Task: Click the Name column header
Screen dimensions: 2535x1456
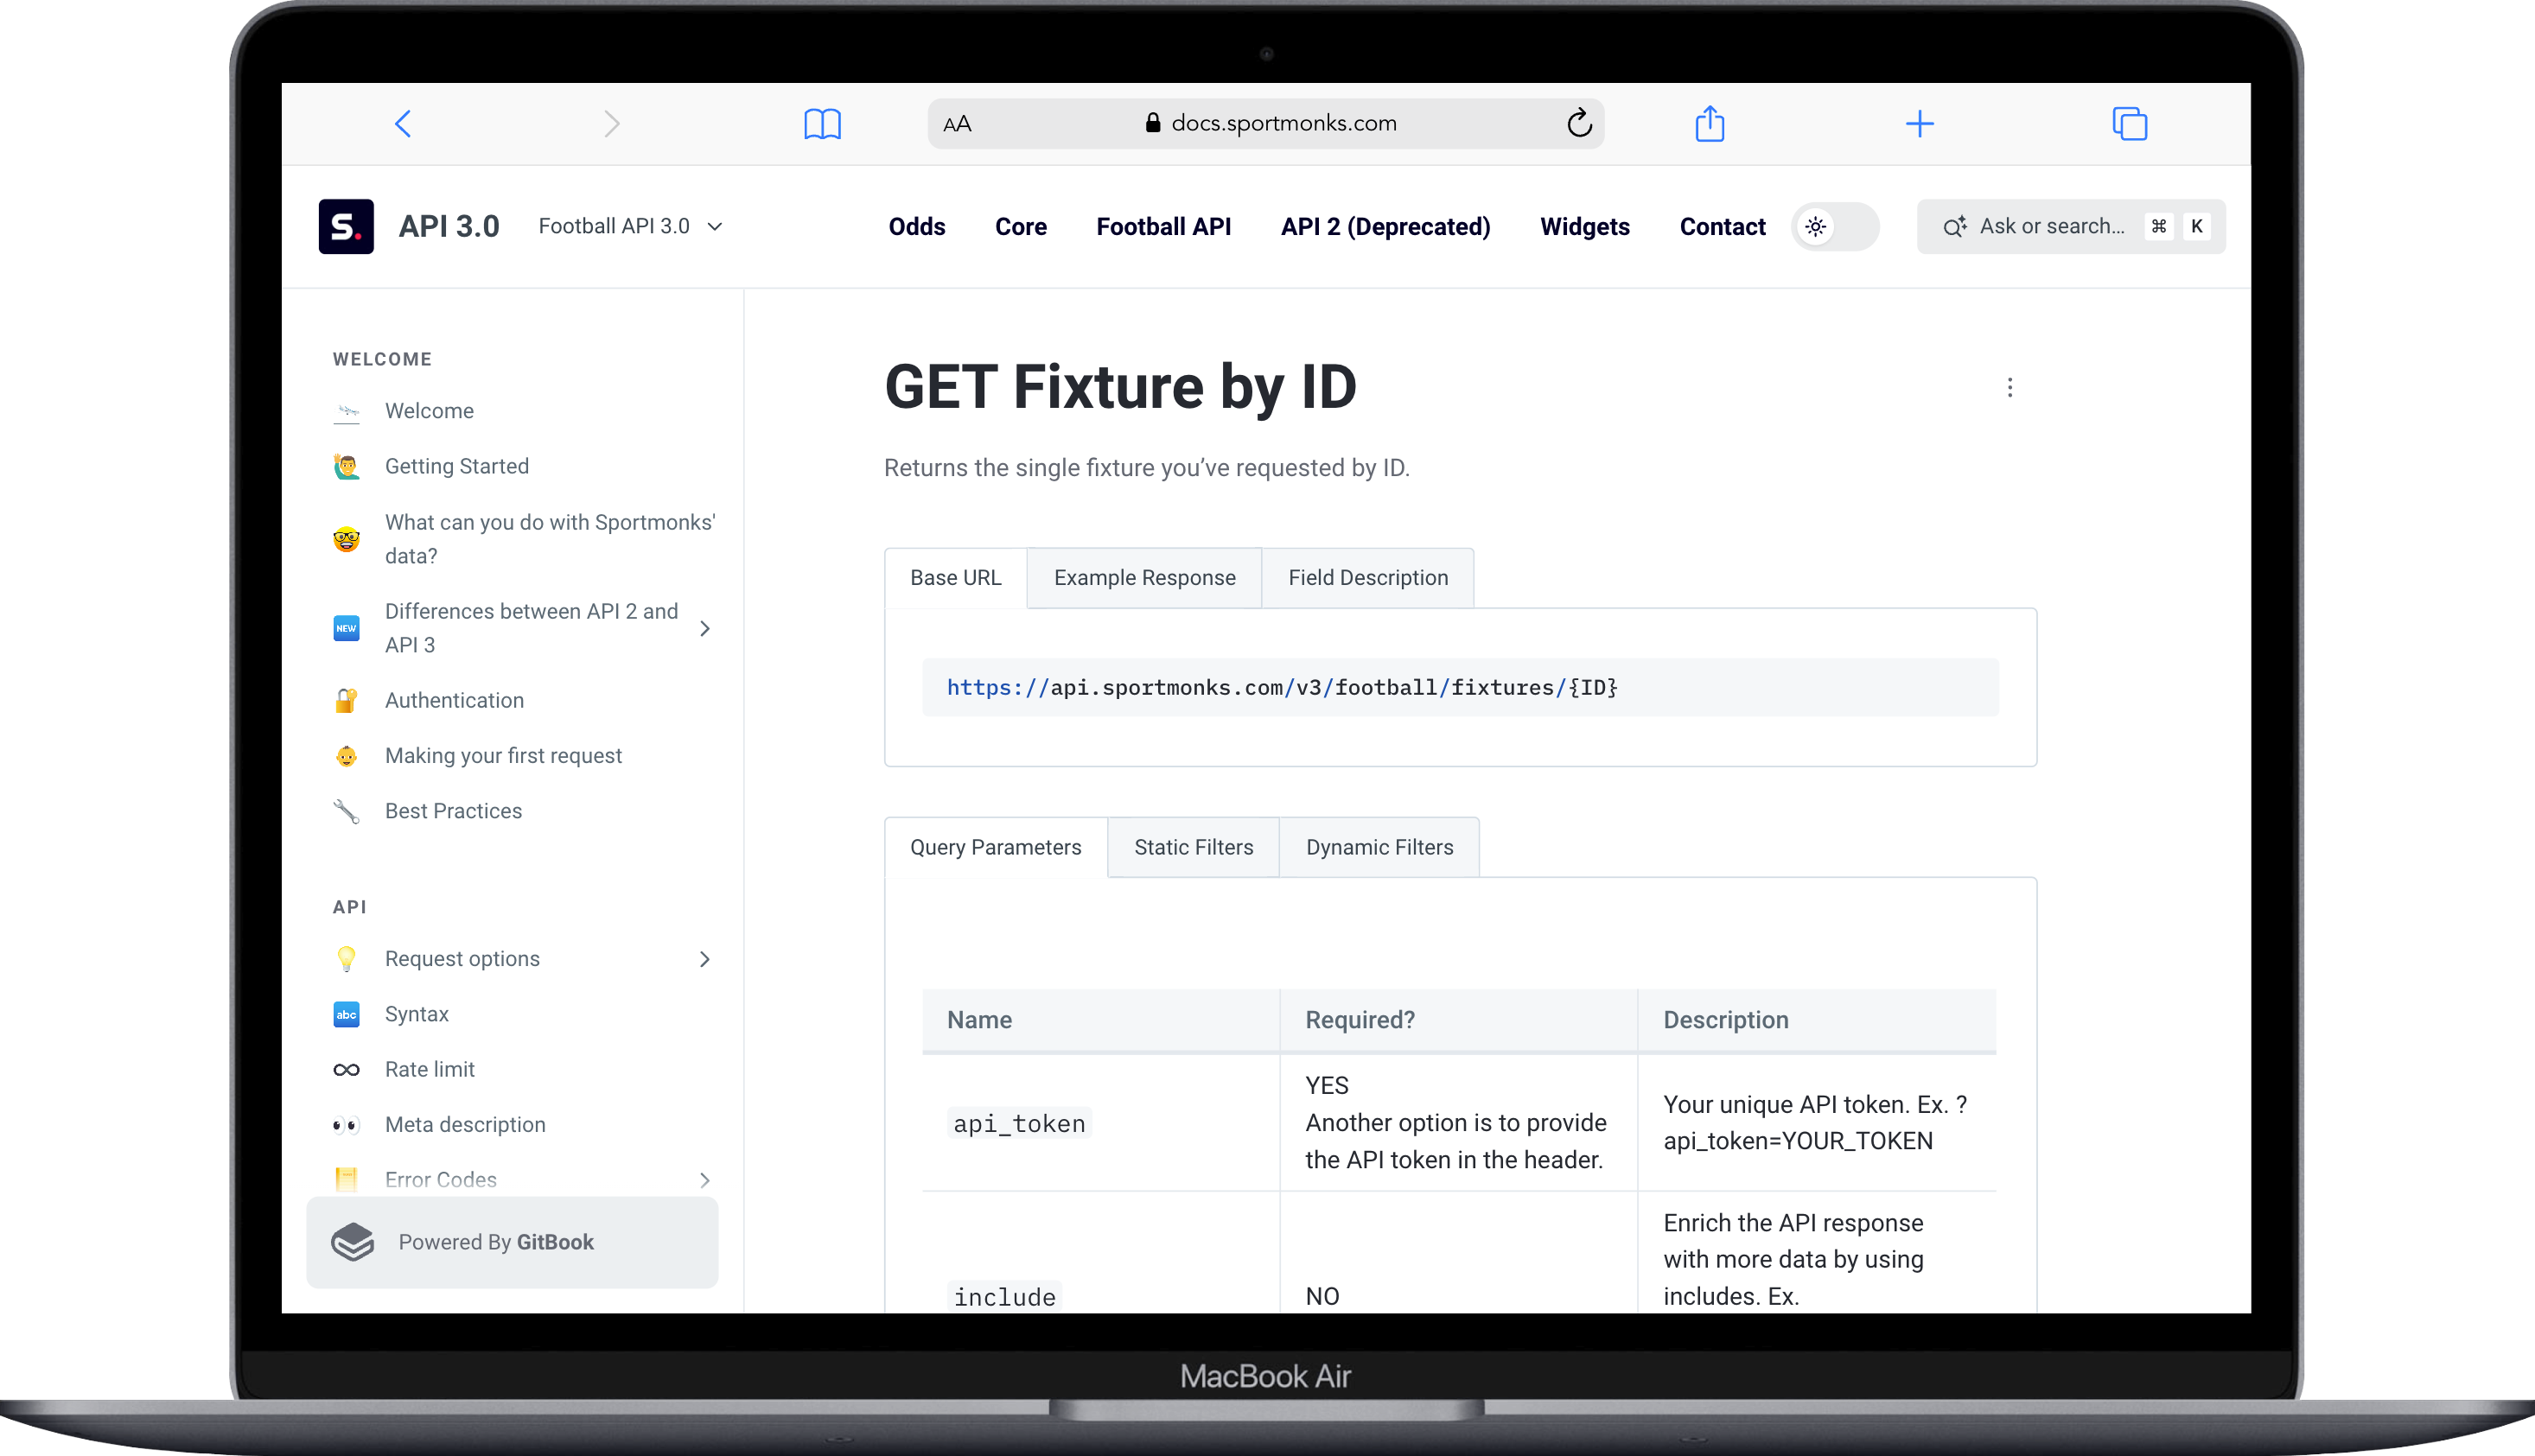Action: (x=1100, y=1021)
